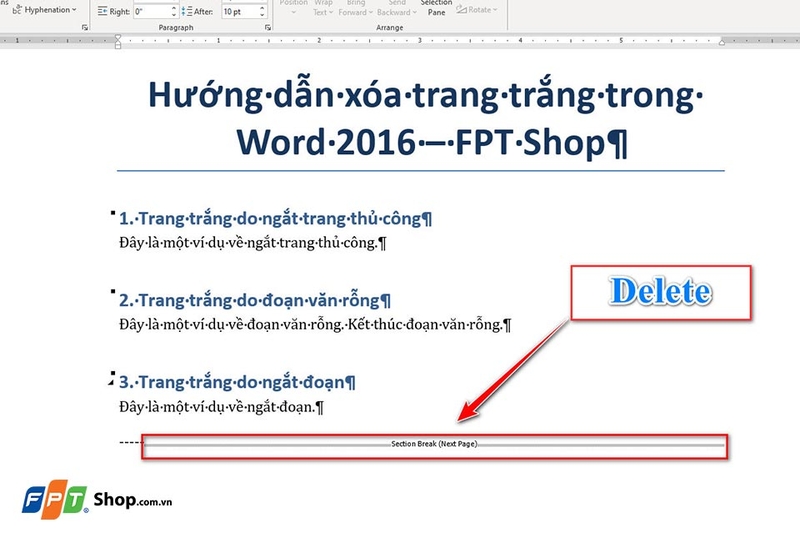Select the Section Break (Next Page) line
The image size is (800, 538).
[x=434, y=445]
